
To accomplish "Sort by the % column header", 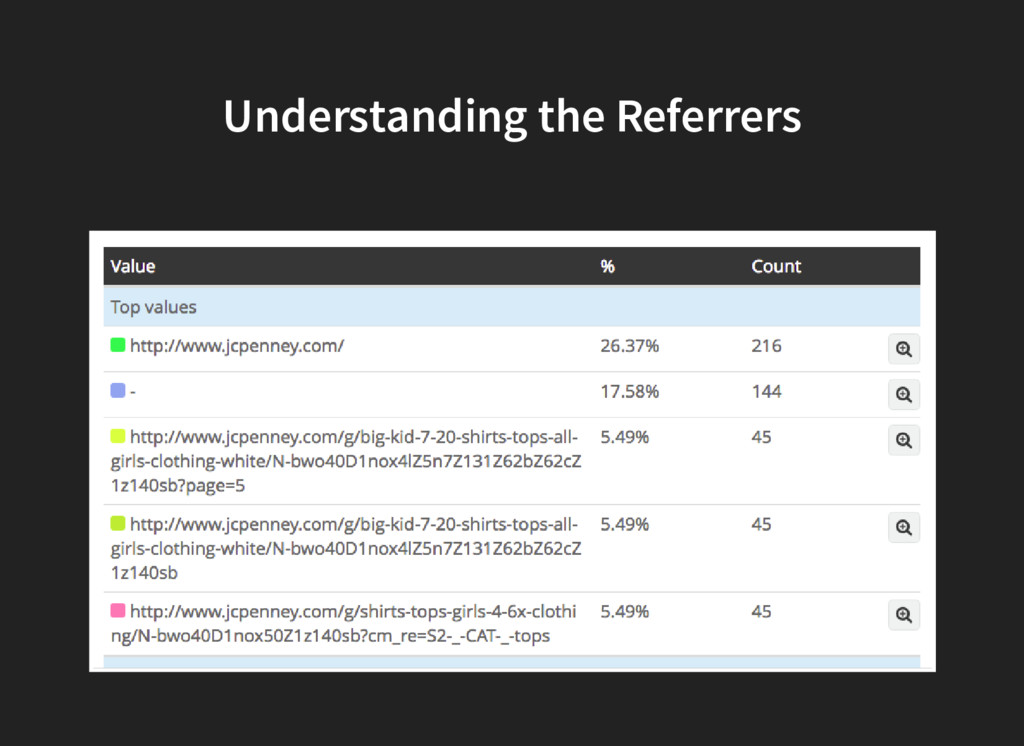I will tap(607, 267).
